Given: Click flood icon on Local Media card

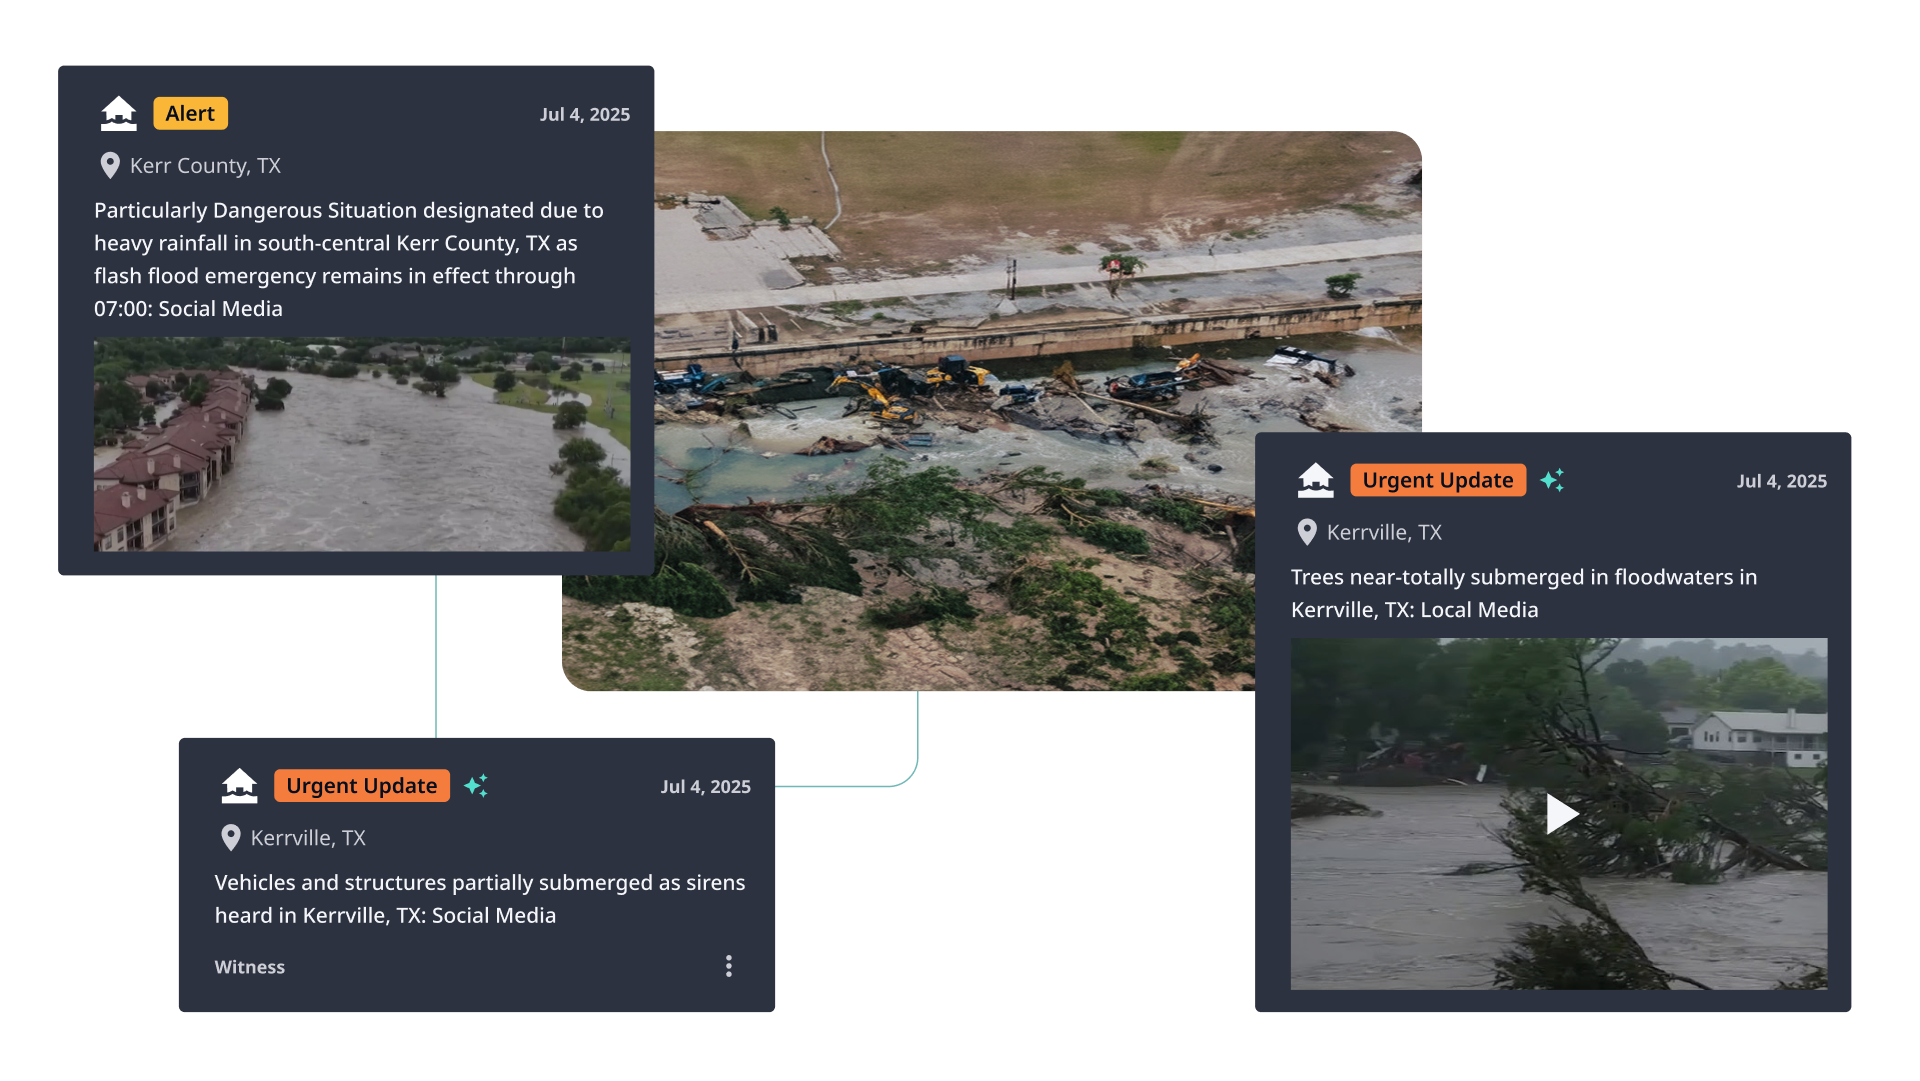Looking at the screenshot, I should point(1315,481).
